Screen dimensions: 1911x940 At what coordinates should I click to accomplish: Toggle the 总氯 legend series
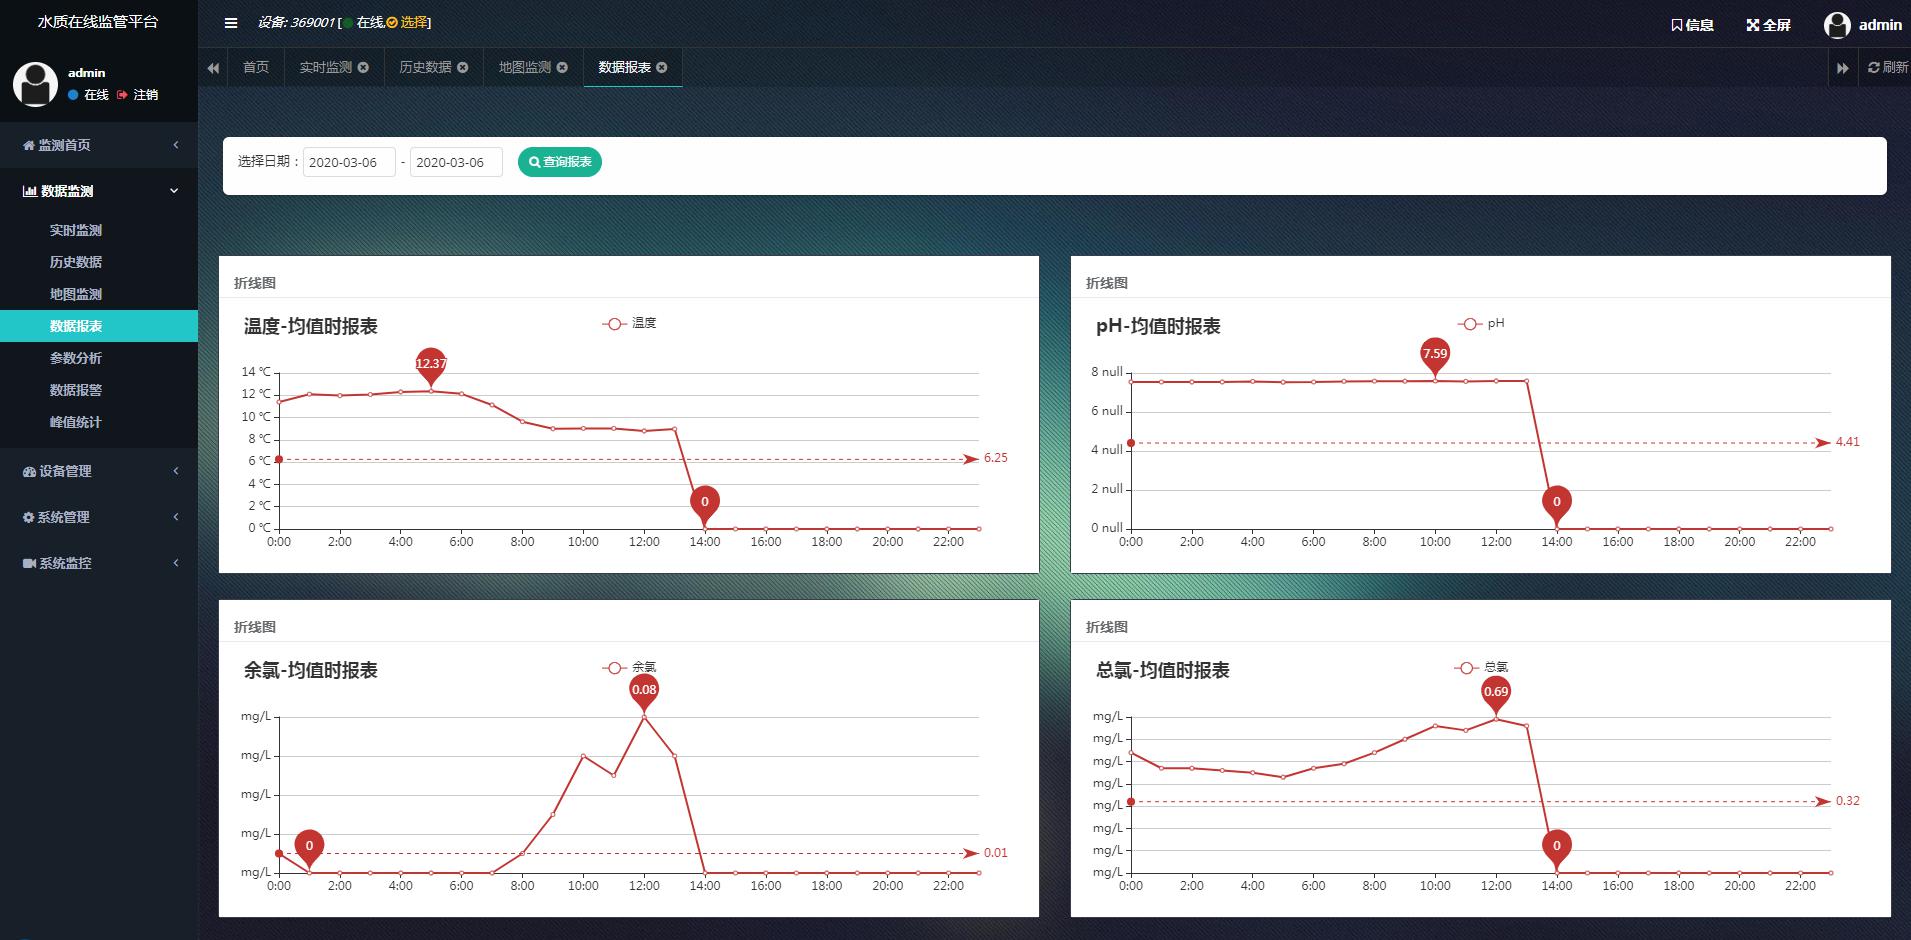[1481, 668]
